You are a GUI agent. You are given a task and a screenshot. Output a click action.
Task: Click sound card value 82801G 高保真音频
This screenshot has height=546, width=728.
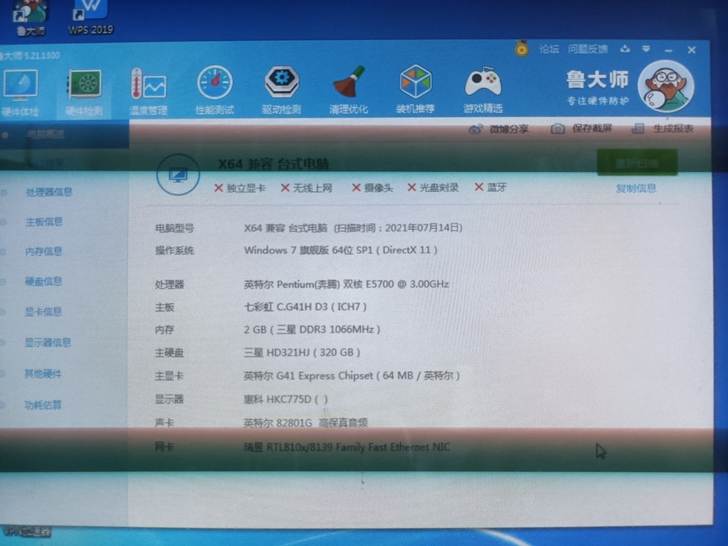click(x=306, y=422)
